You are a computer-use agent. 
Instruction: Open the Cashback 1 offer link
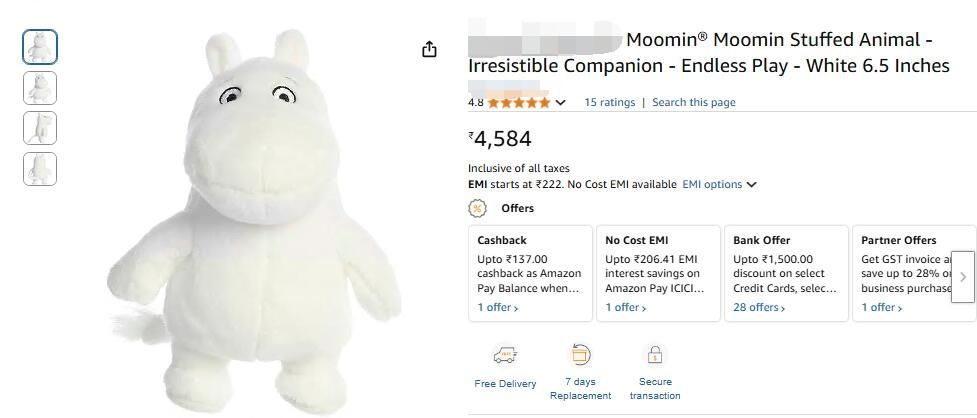coord(497,307)
